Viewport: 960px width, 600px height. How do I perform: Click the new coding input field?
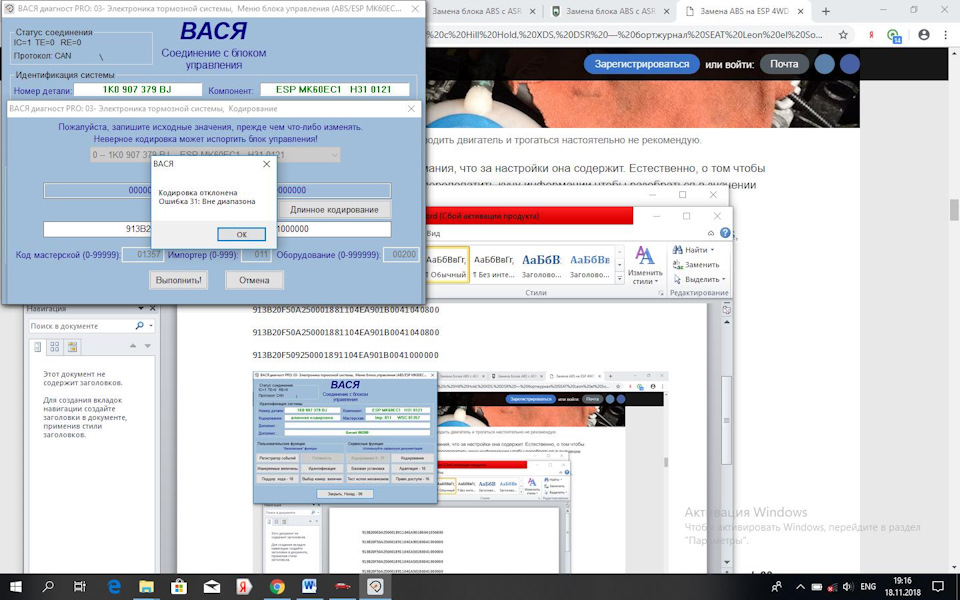coord(217,229)
